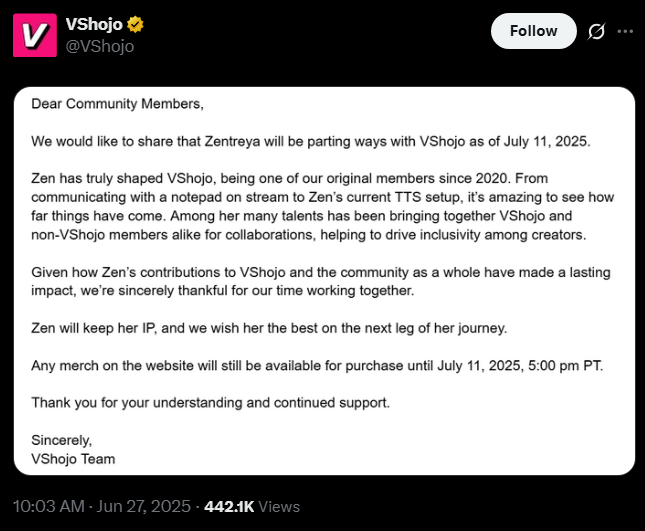Click the merch availability sentence in letter
Screen dimensions: 645x531
pos(317,365)
